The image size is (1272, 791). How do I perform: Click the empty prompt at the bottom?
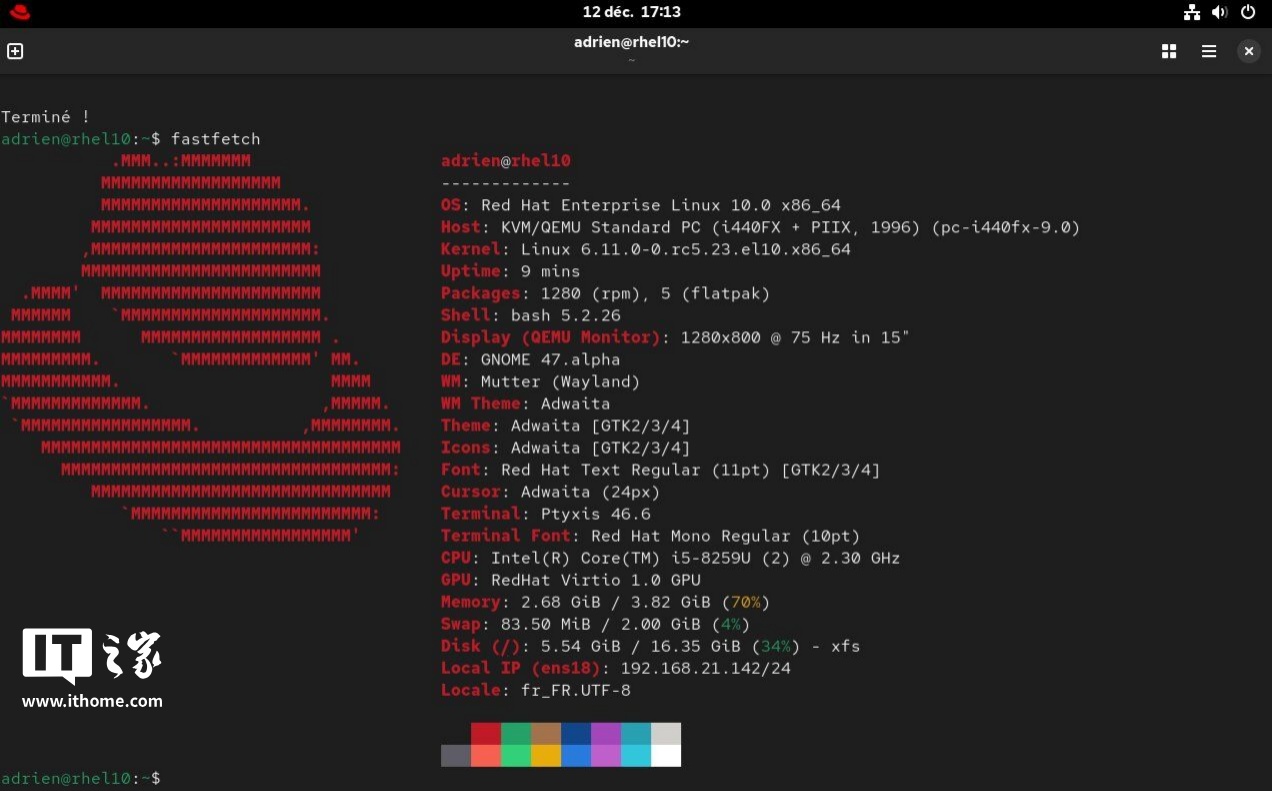coord(81,778)
